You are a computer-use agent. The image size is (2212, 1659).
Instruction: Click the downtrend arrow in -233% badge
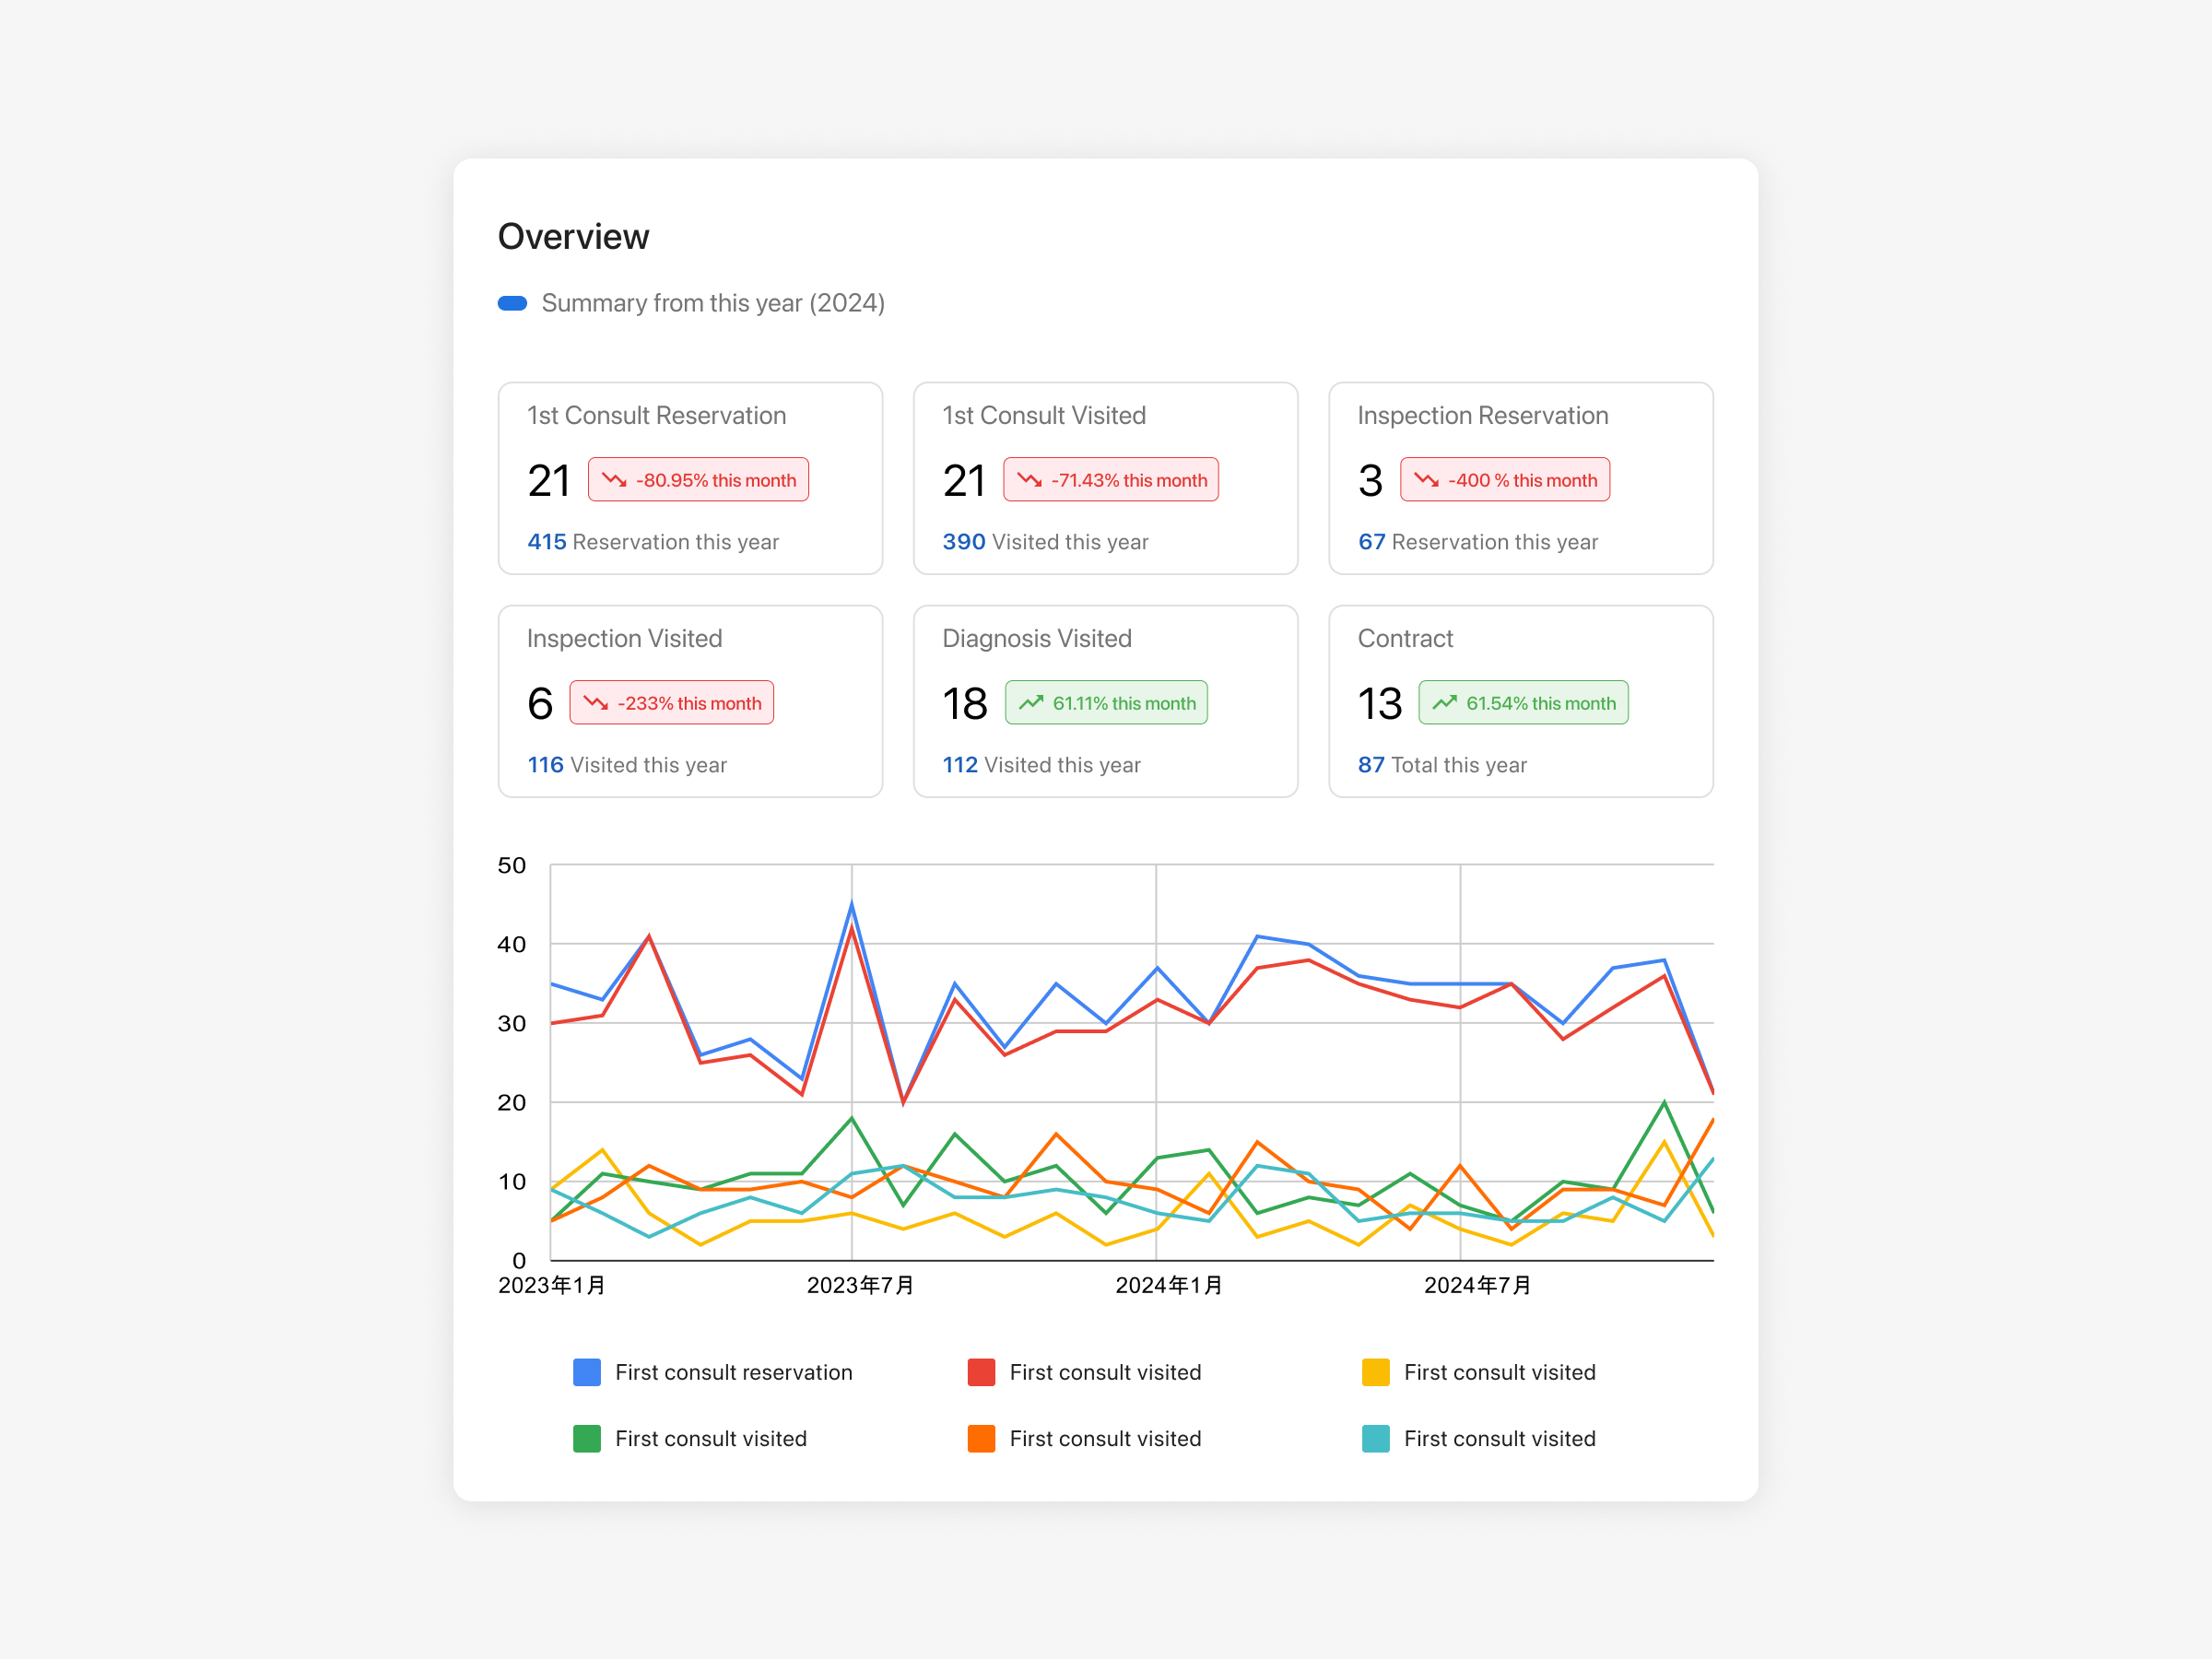pyautogui.click(x=596, y=703)
